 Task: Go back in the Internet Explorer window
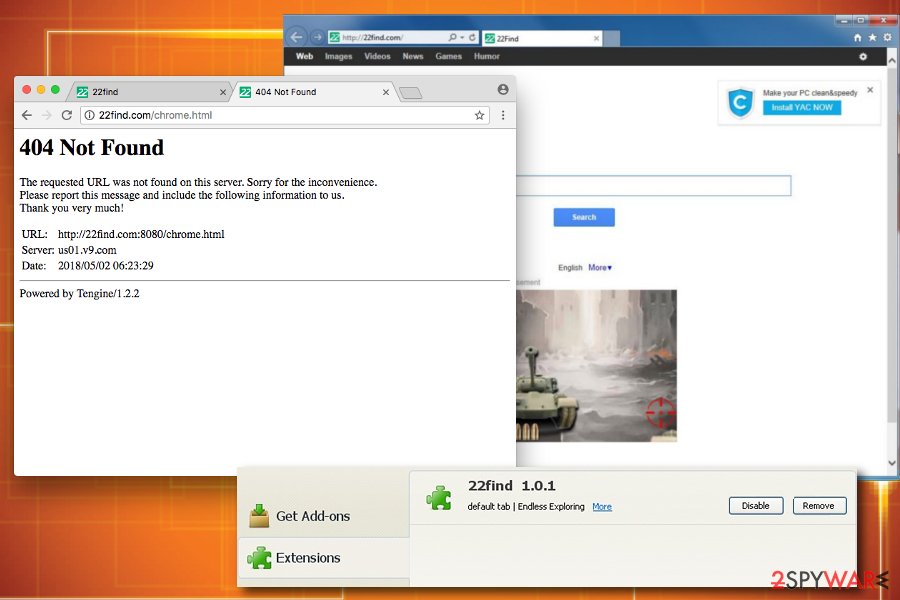(x=296, y=37)
